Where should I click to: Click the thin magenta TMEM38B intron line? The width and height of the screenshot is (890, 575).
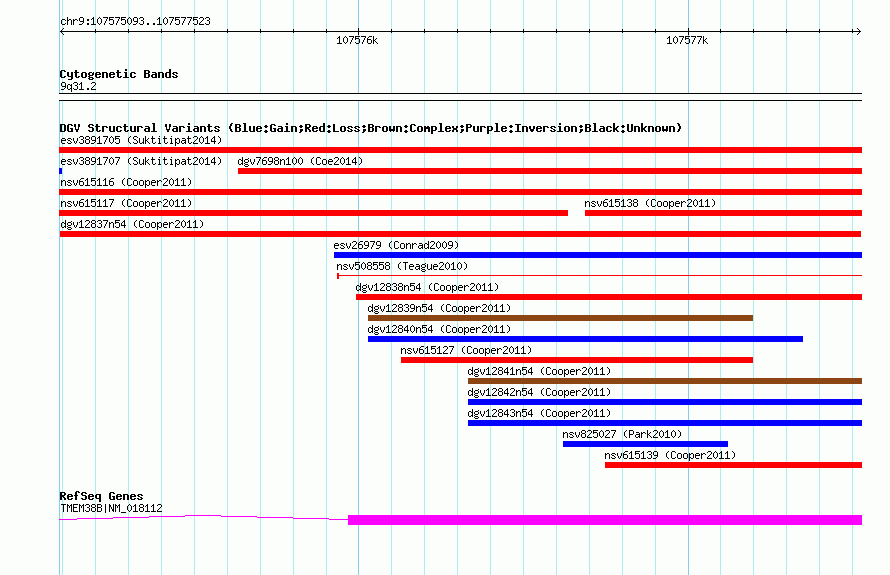pyautogui.click(x=204, y=517)
